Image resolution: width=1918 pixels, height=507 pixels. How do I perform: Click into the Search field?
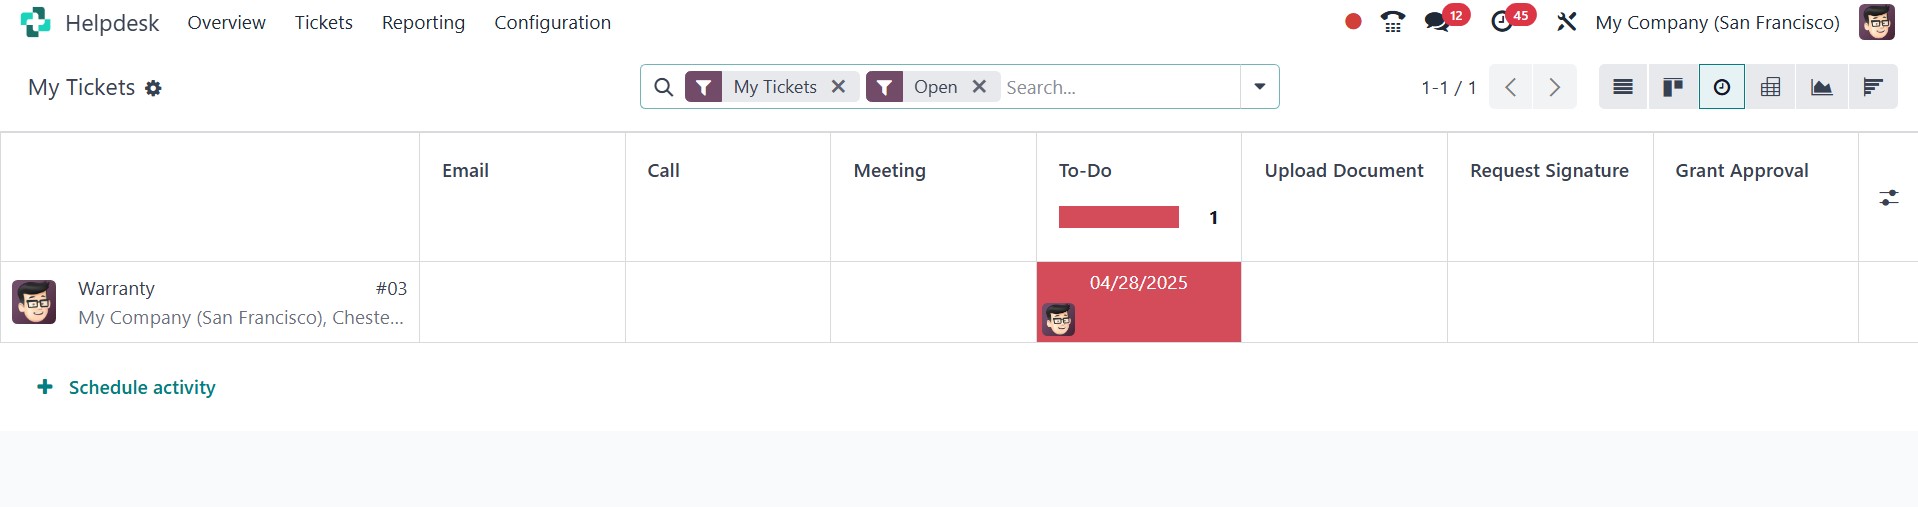click(1118, 87)
